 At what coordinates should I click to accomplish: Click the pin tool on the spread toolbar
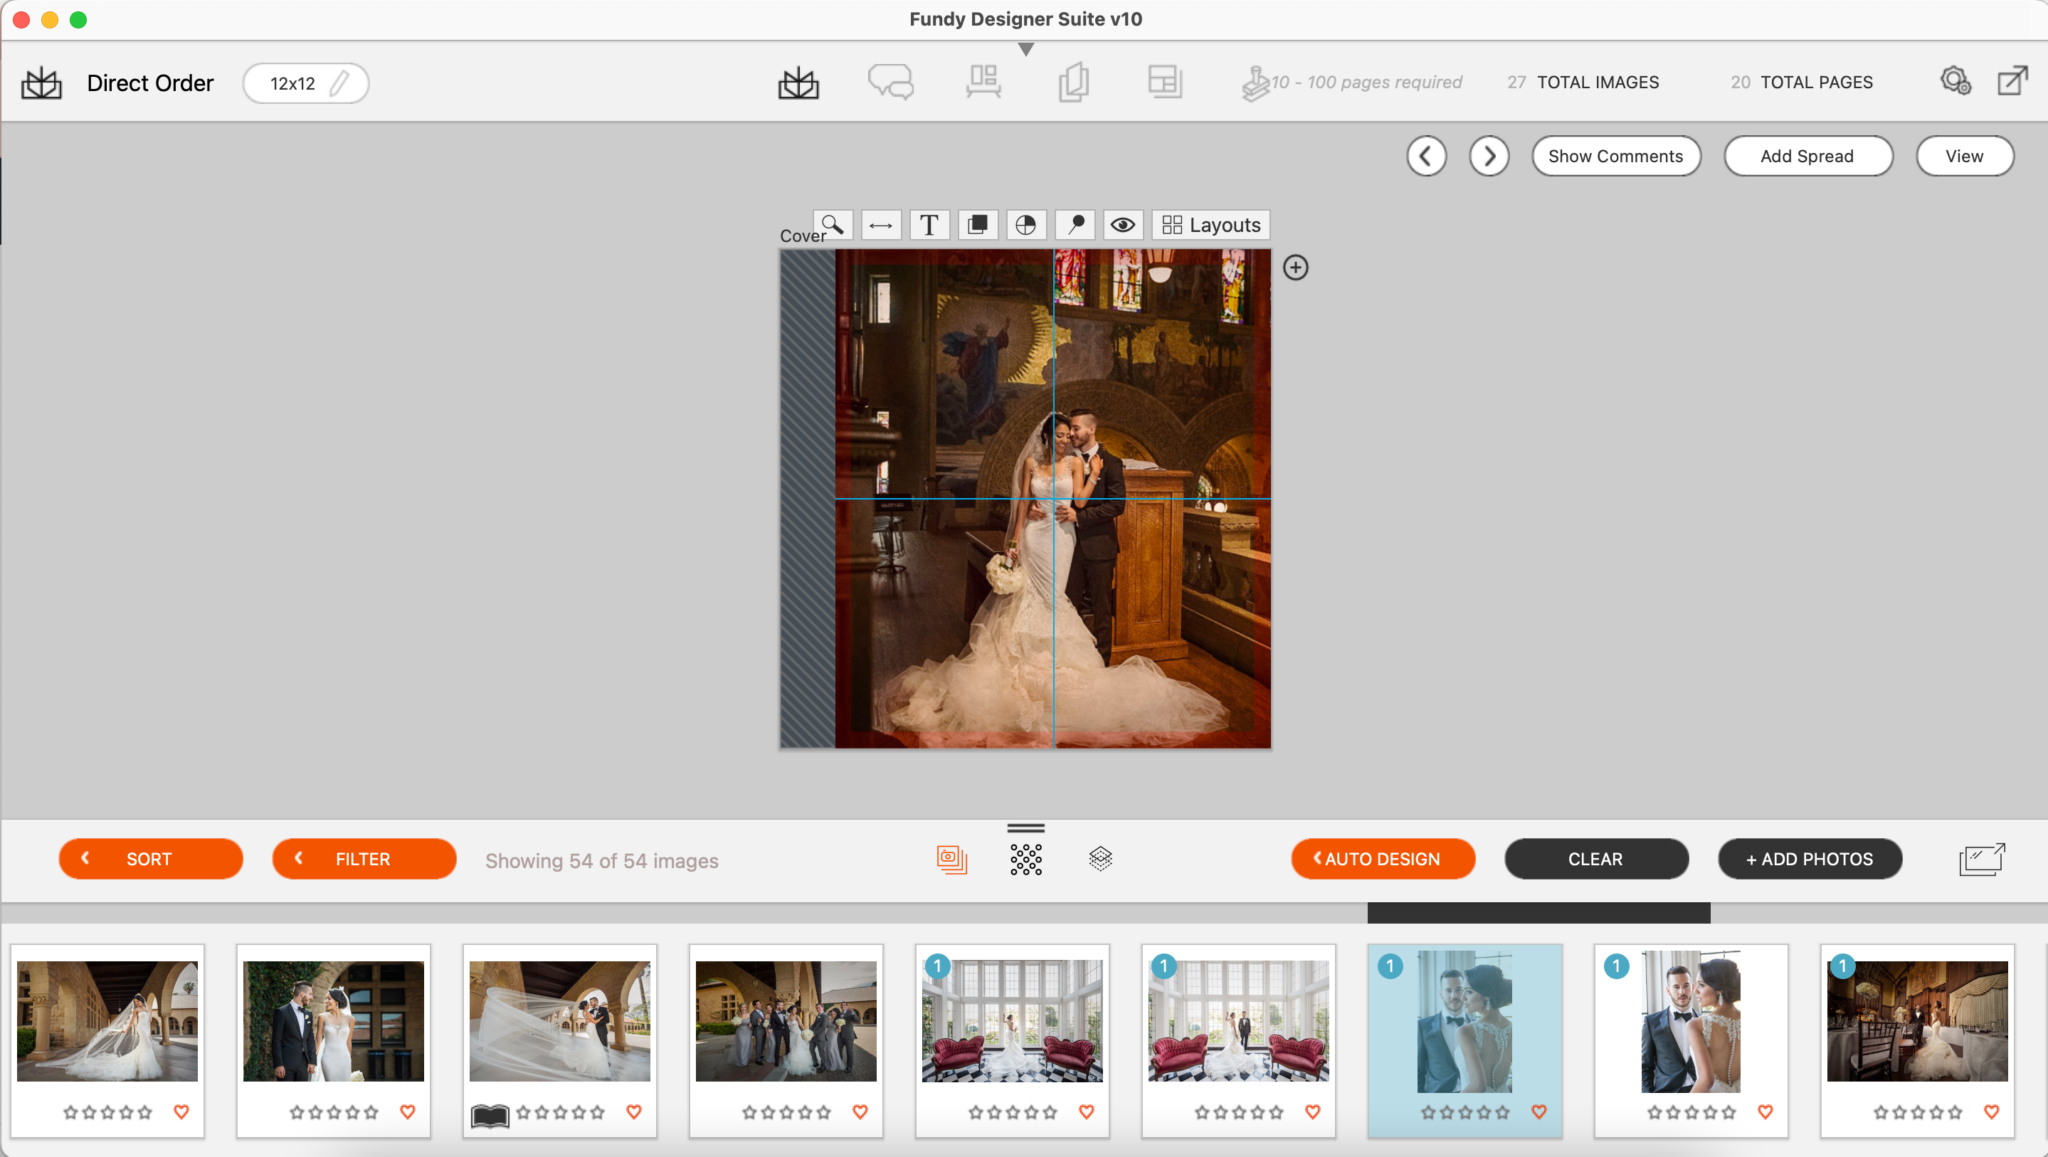tap(1074, 225)
